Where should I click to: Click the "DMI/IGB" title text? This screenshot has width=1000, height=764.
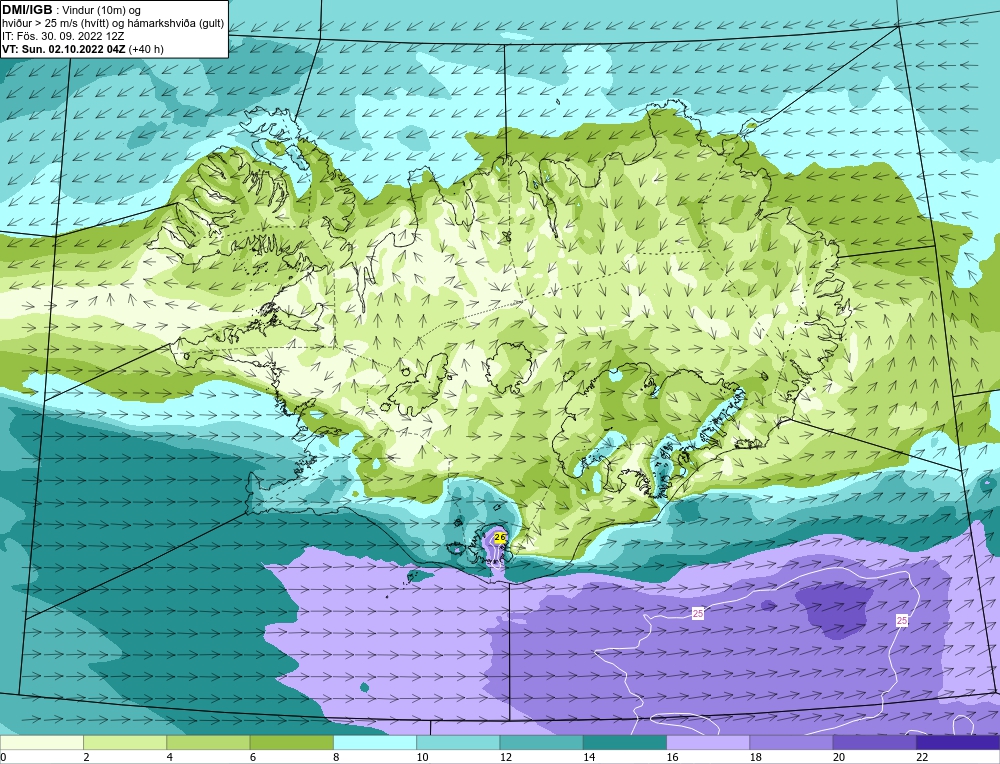(27, 10)
